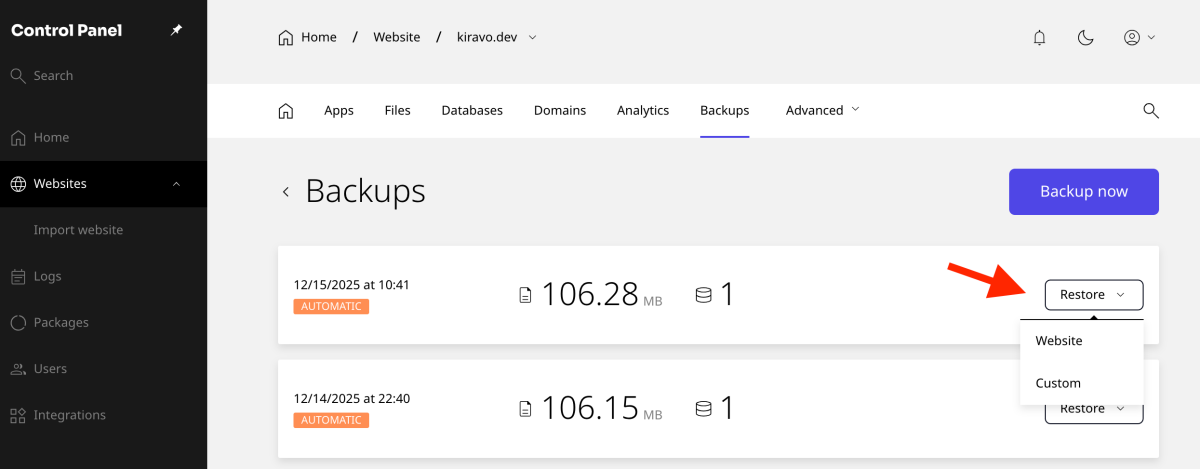Open the user account menu
The width and height of the screenshot is (1200, 469).
coord(1139,38)
